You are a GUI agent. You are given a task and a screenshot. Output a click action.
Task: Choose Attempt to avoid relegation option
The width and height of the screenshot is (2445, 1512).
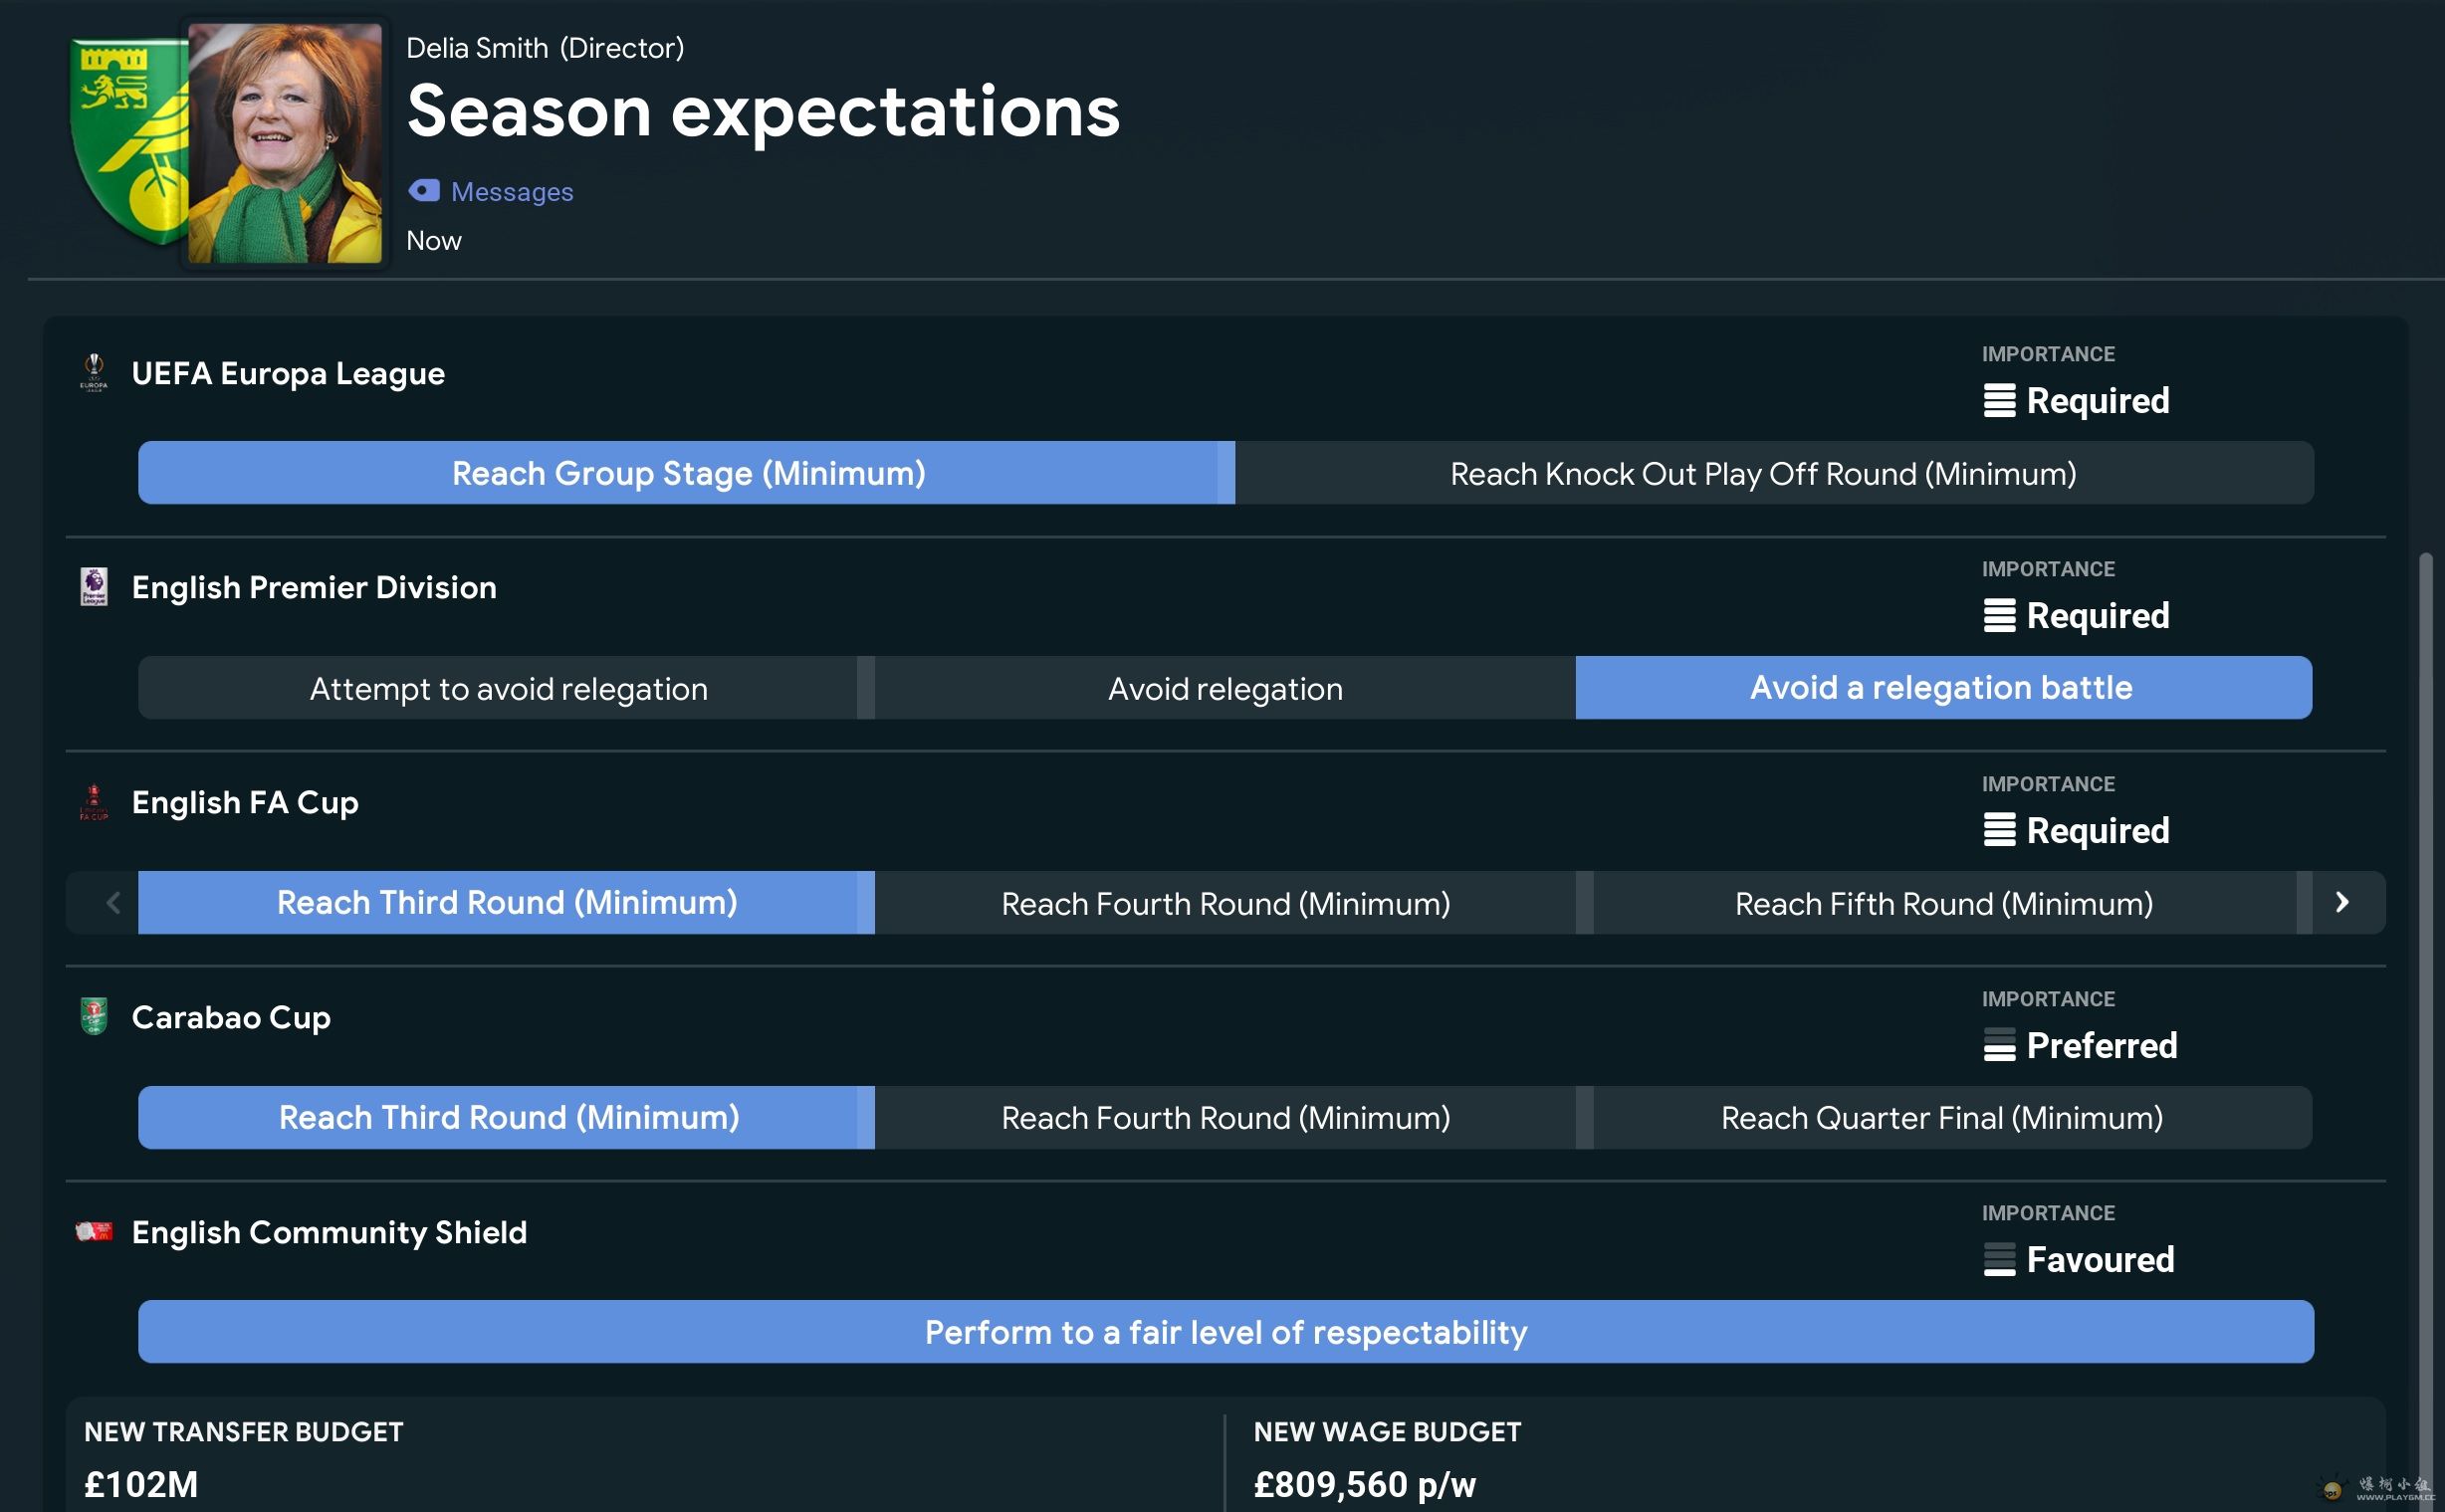click(x=508, y=689)
